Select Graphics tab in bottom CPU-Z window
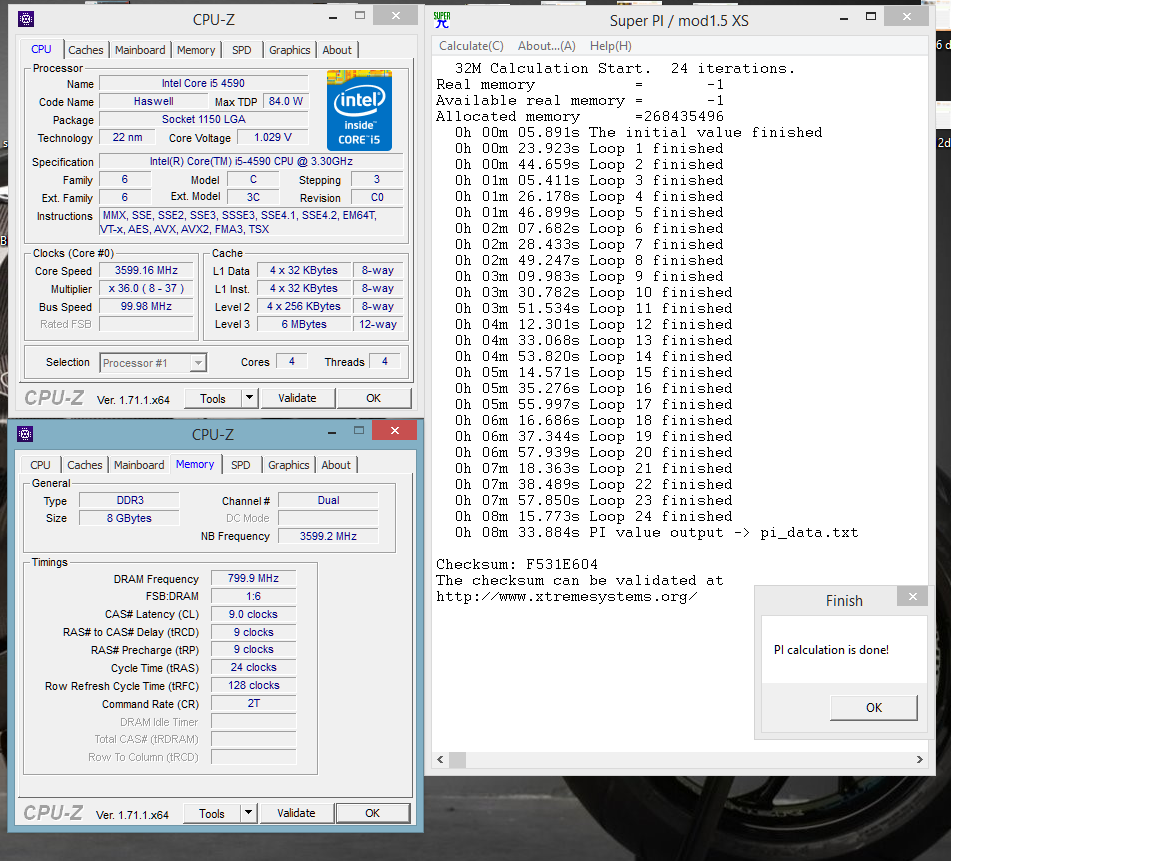The width and height of the screenshot is (1152, 861). coord(289,465)
